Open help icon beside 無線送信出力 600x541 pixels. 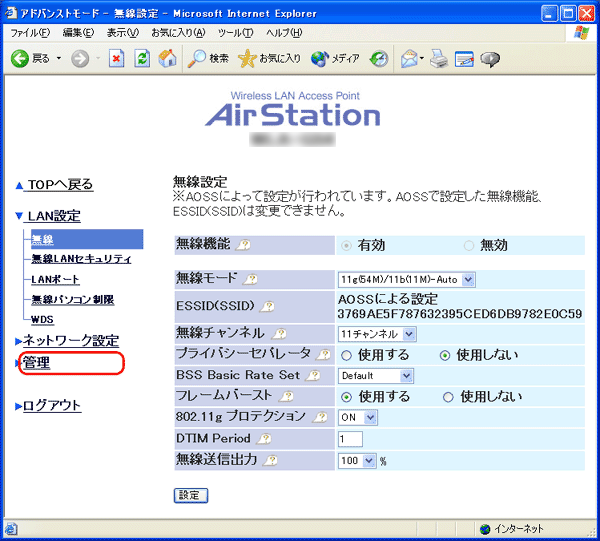(x=271, y=460)
